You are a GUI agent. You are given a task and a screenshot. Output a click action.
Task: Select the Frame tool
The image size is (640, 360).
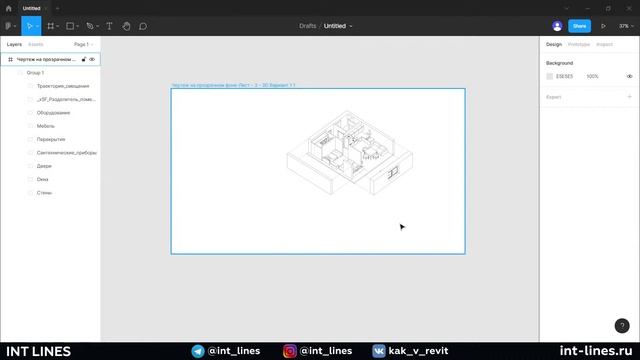51,26
